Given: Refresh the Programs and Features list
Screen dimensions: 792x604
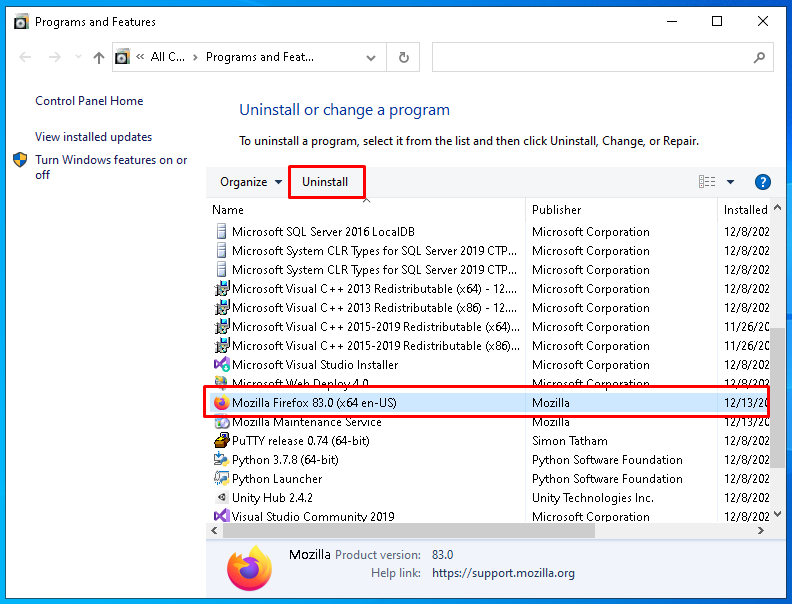Looking at the screenshot, I should [x=404, y=57].
